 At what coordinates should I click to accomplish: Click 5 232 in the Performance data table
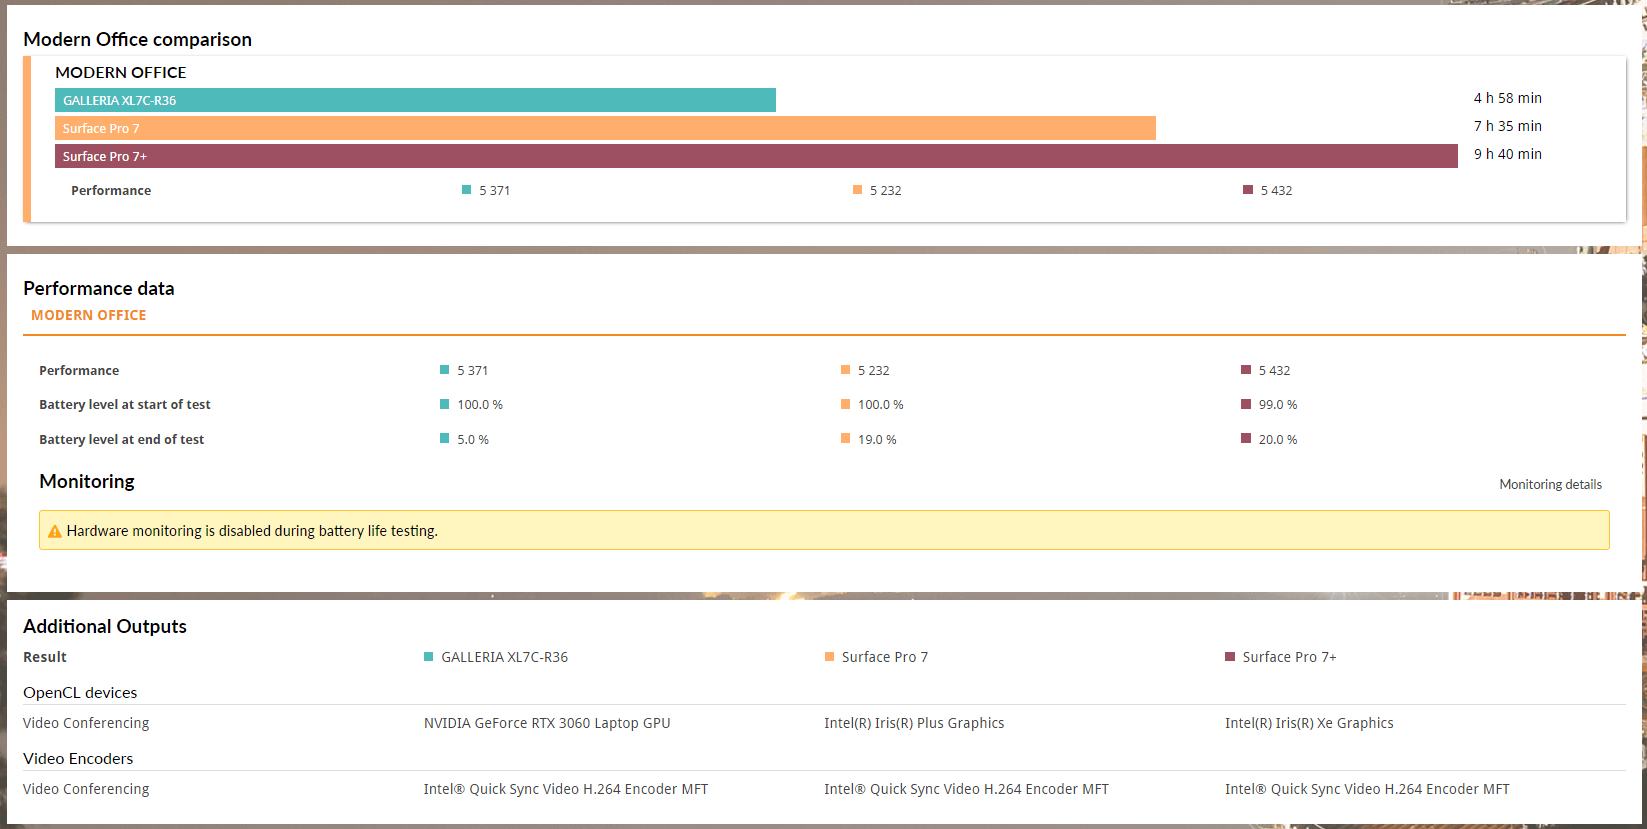coord(873,370)
